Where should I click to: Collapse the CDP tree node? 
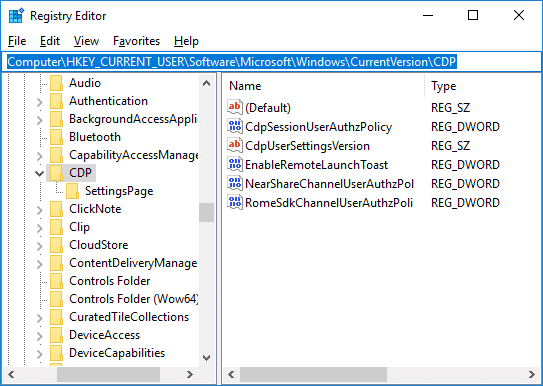(x=39, y=173)
